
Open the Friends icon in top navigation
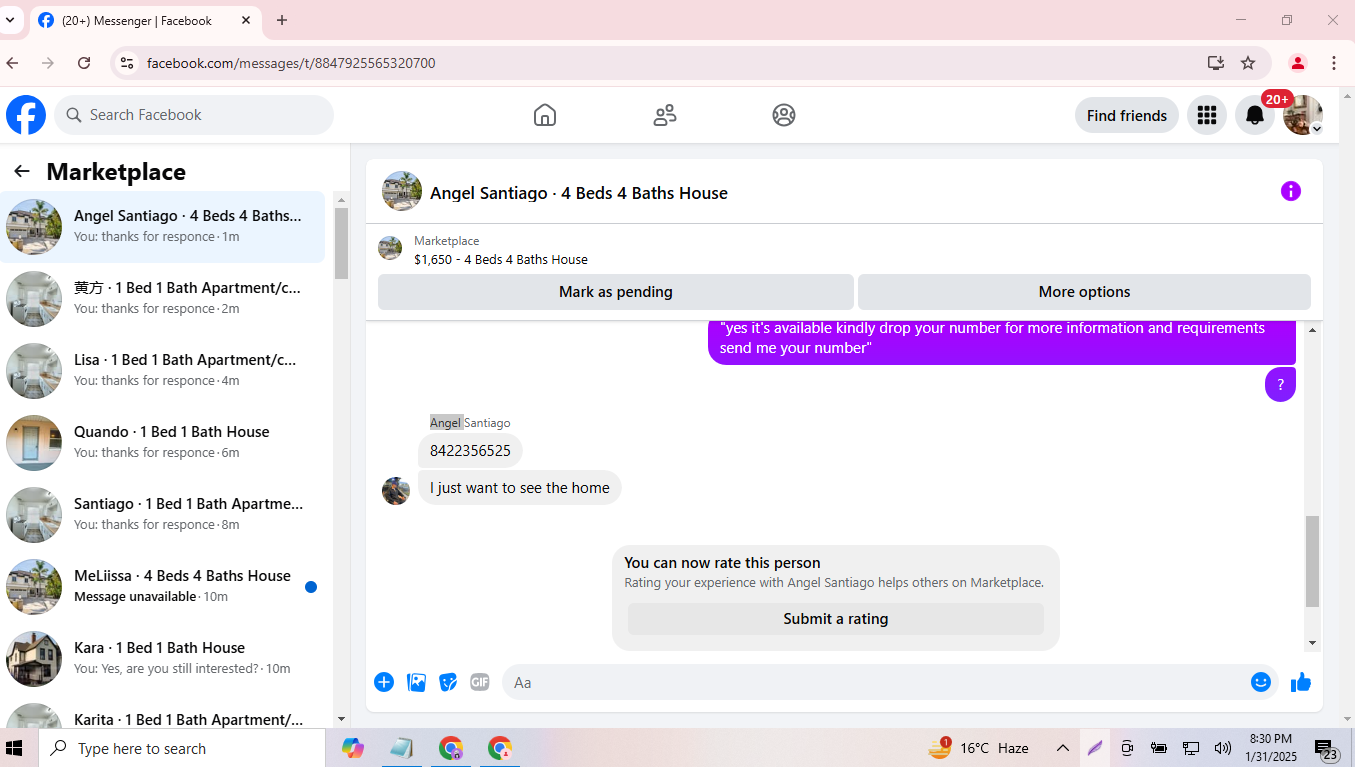tap(665, 115)
